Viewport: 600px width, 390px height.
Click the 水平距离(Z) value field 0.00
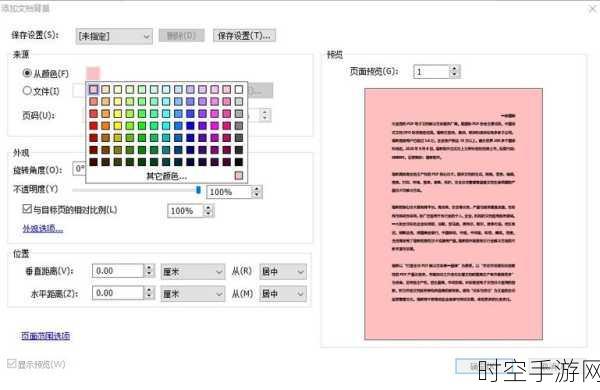click(x=118, y=293)
